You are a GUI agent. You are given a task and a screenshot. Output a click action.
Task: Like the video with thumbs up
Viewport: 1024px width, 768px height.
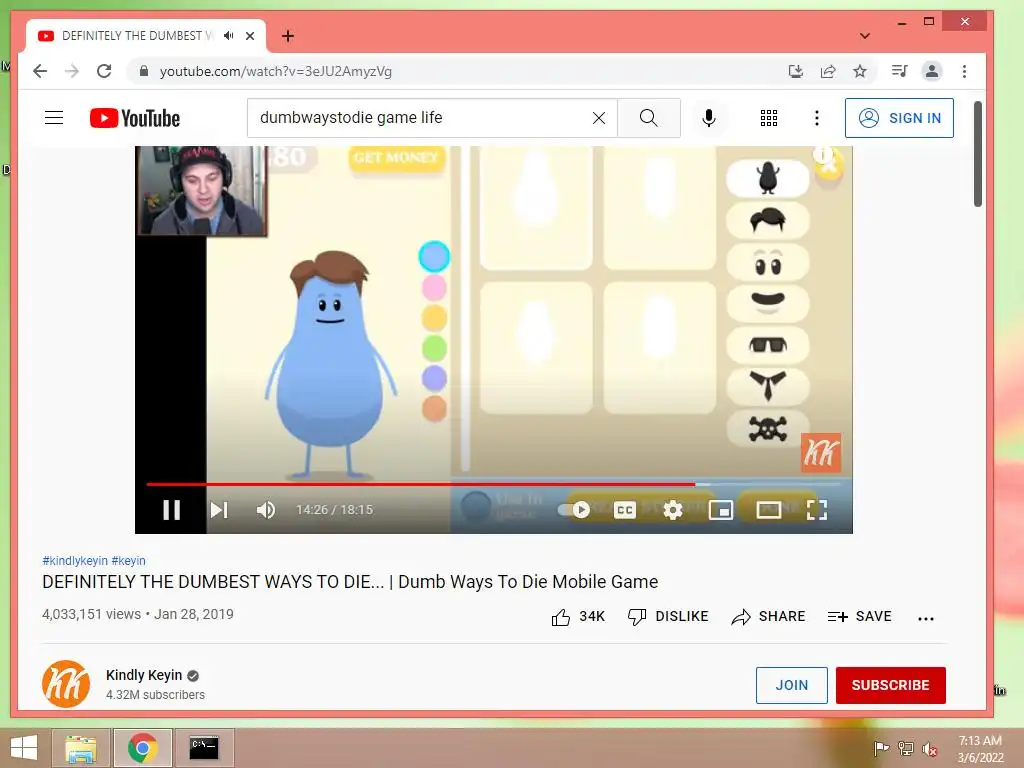(578, 616)
